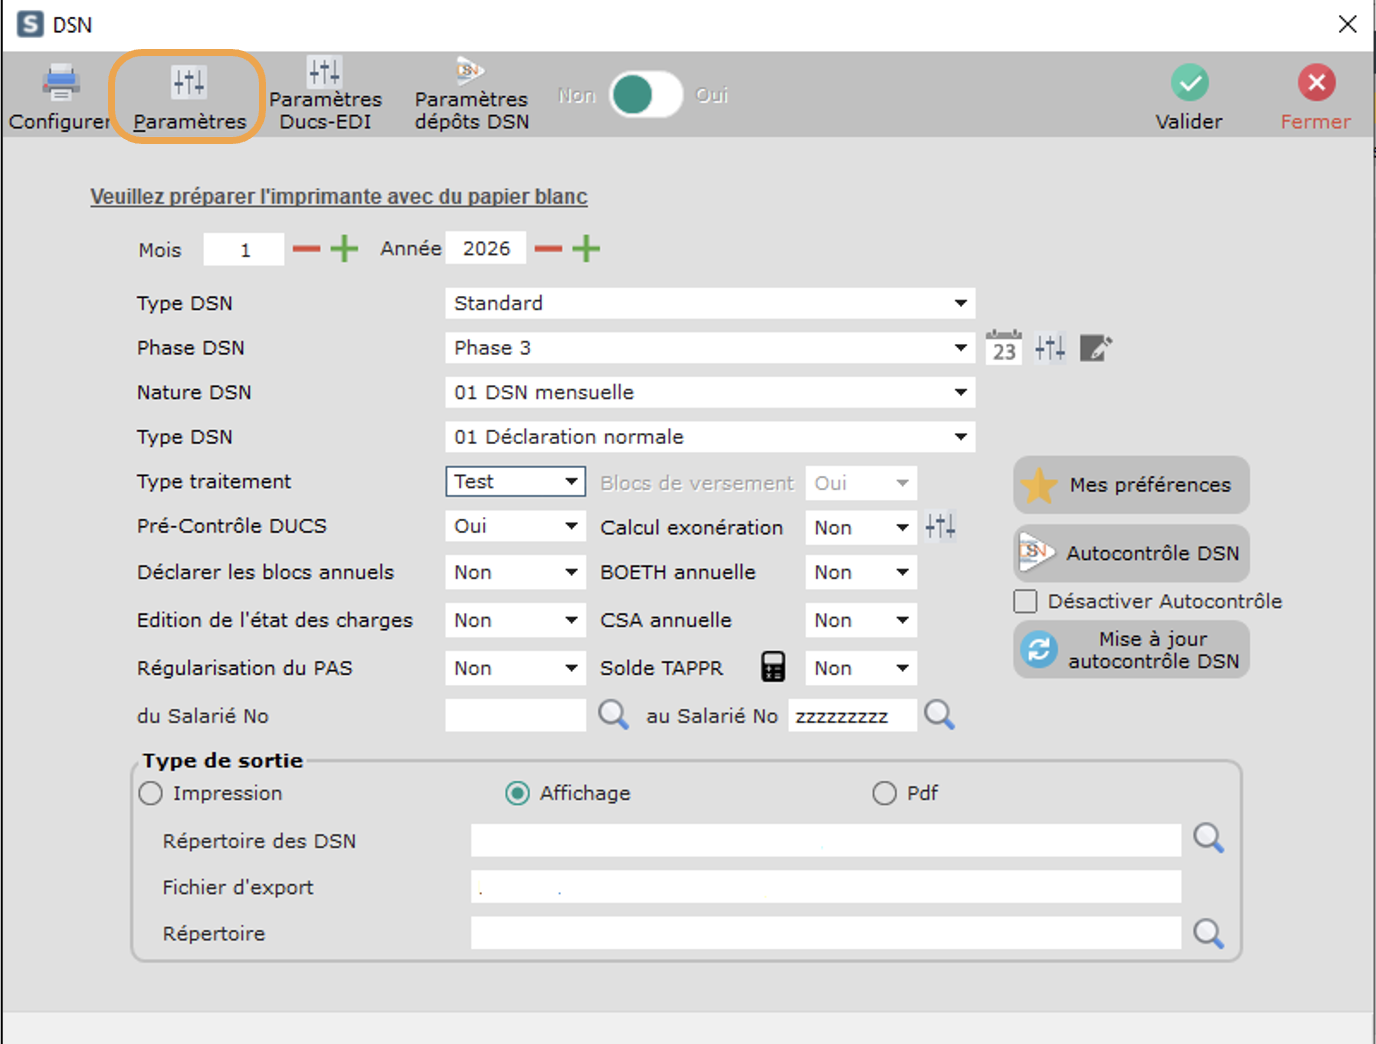The image size is (1376, 1044).
Task: Toggle the Non/Oui switch in toolbar
Action: (x=646, y=95)
